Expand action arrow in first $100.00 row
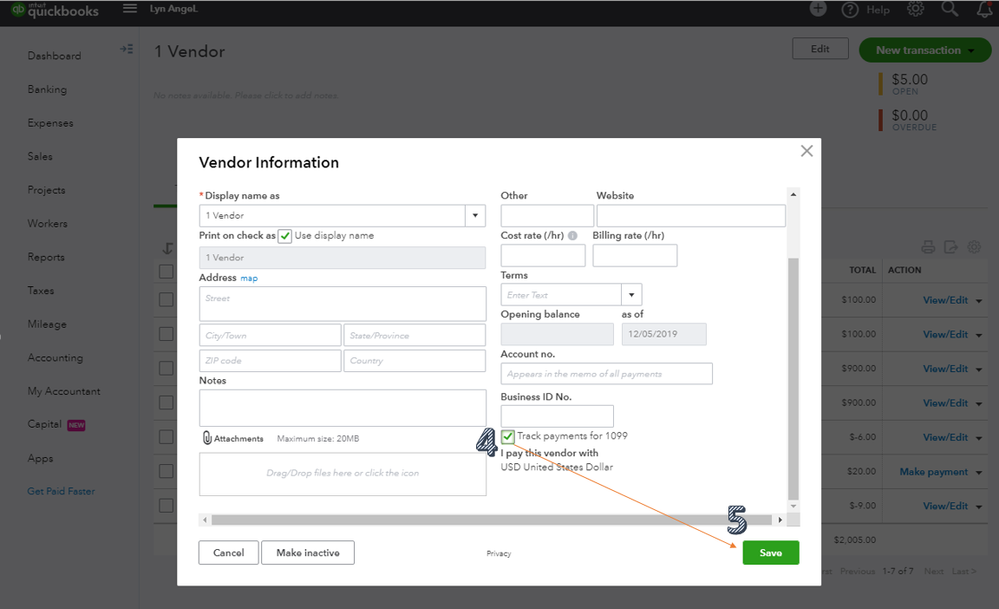Viewport: 999px width, 609px height. (979, 301)
